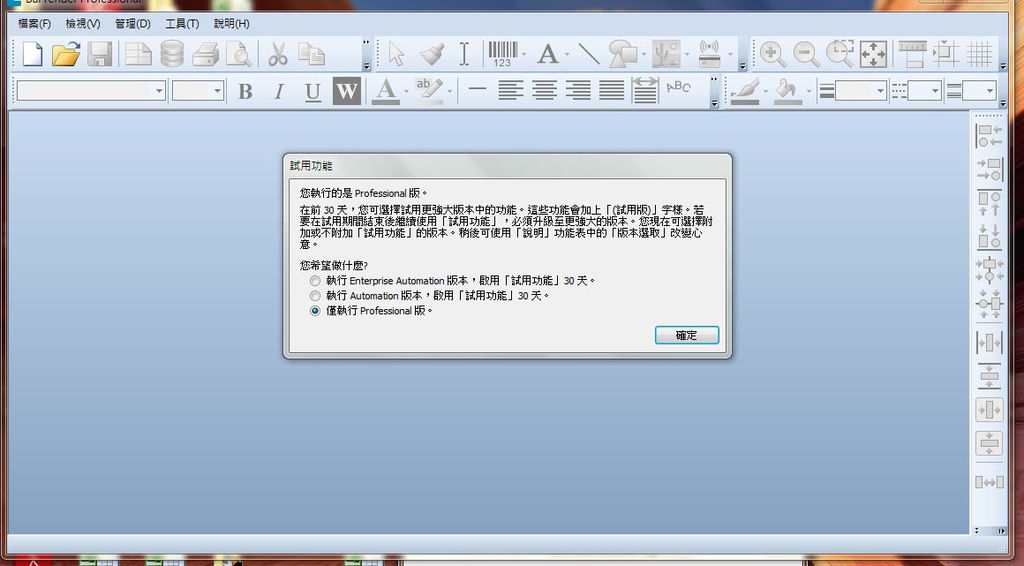
Task: Toggle rulers using the ruler icon
Action: pos(912,54)
